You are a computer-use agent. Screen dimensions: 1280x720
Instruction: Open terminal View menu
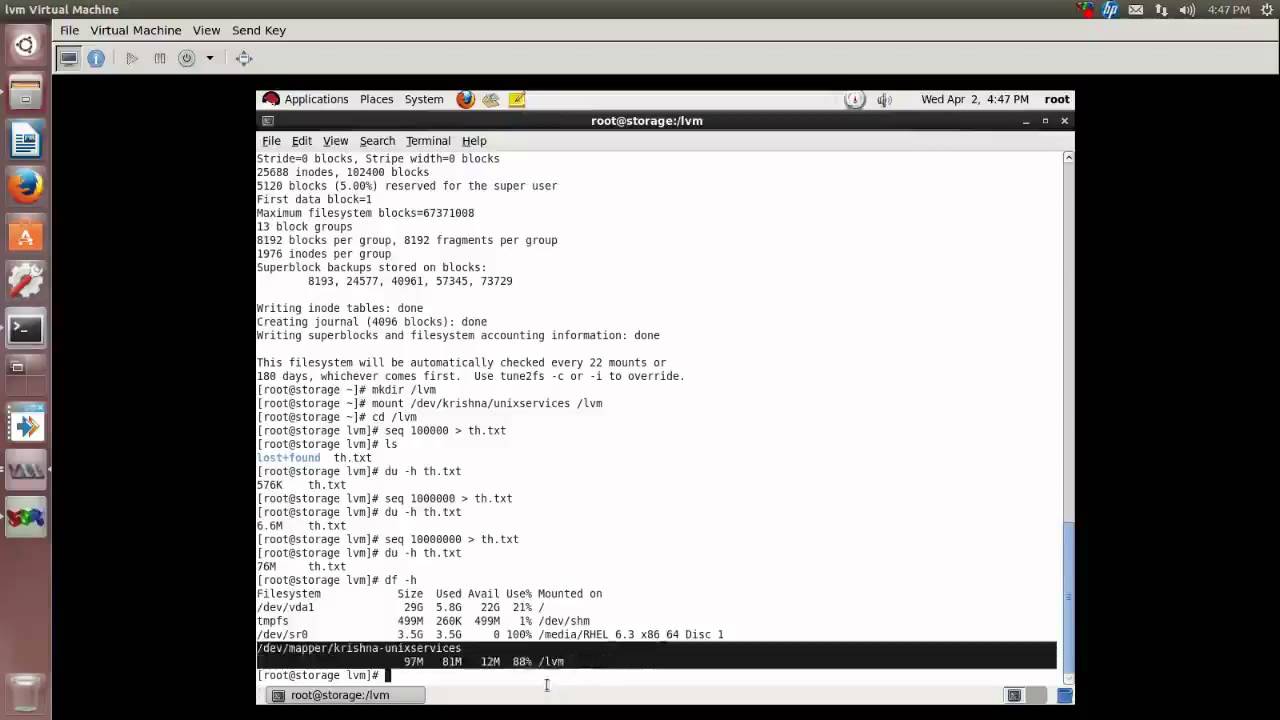click(335, 141)
